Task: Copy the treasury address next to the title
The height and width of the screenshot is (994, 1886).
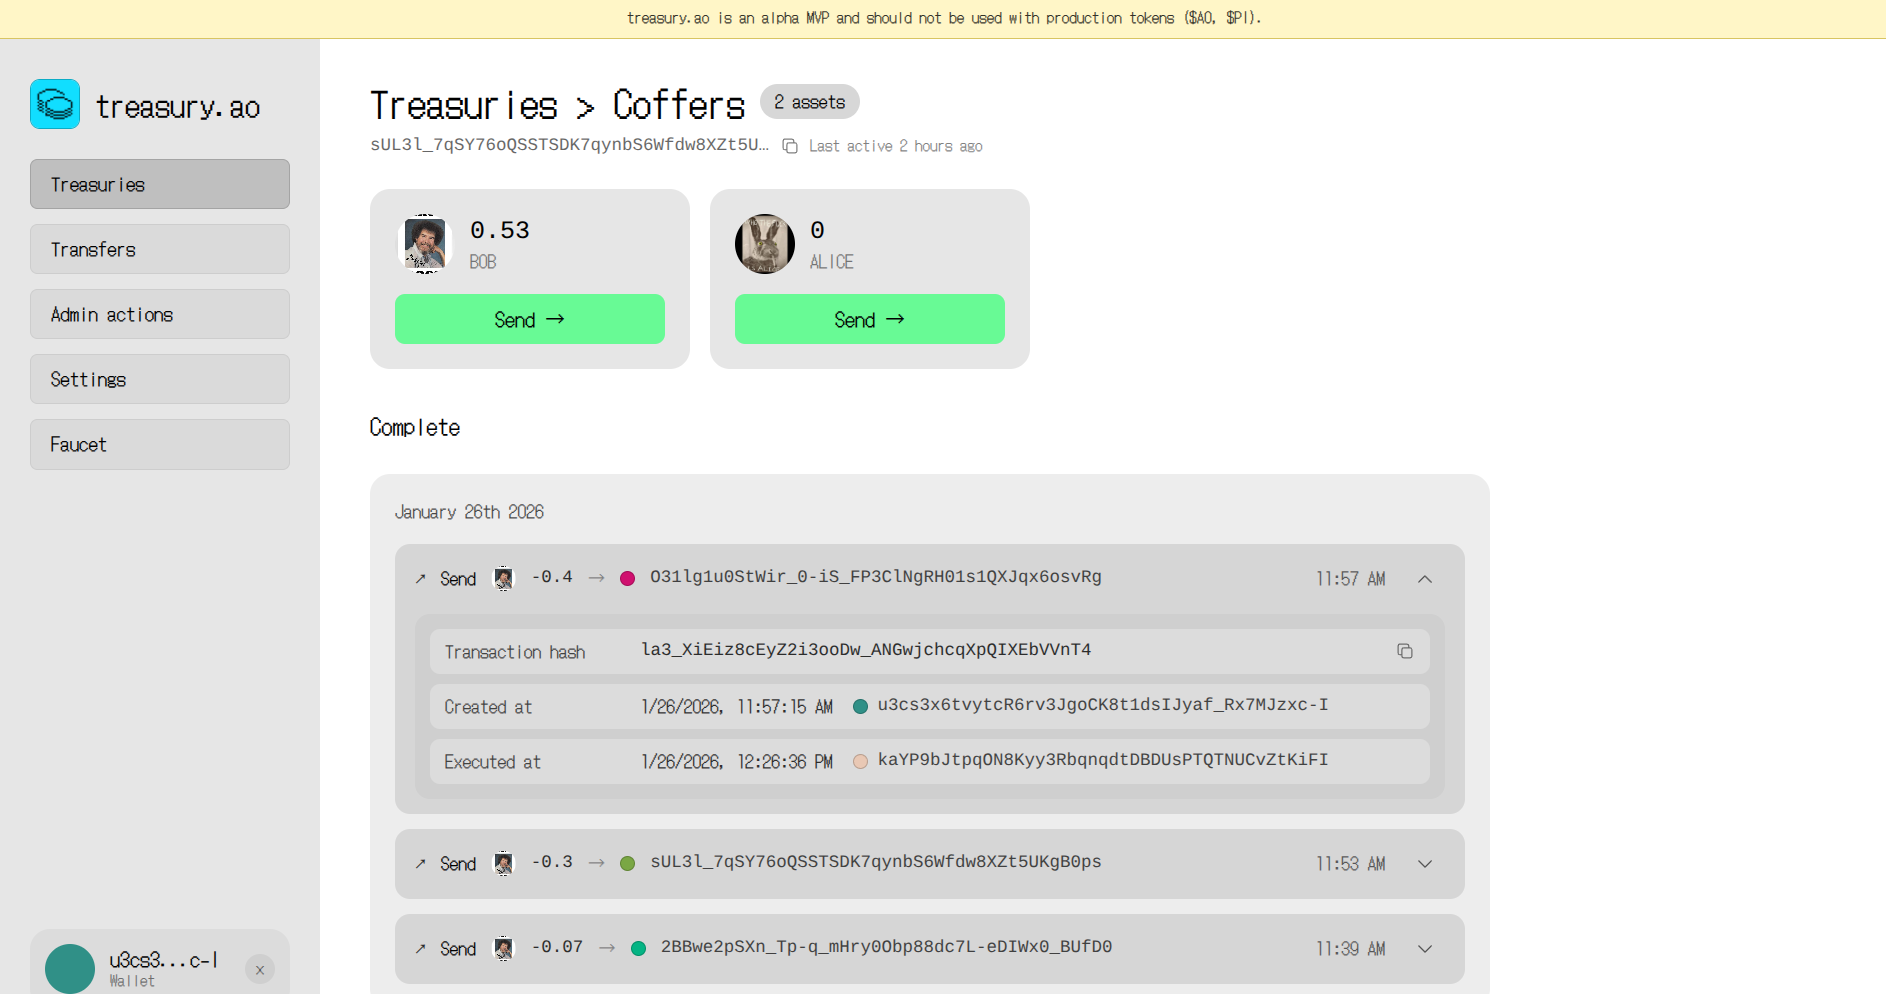Action: pos(790,146)
